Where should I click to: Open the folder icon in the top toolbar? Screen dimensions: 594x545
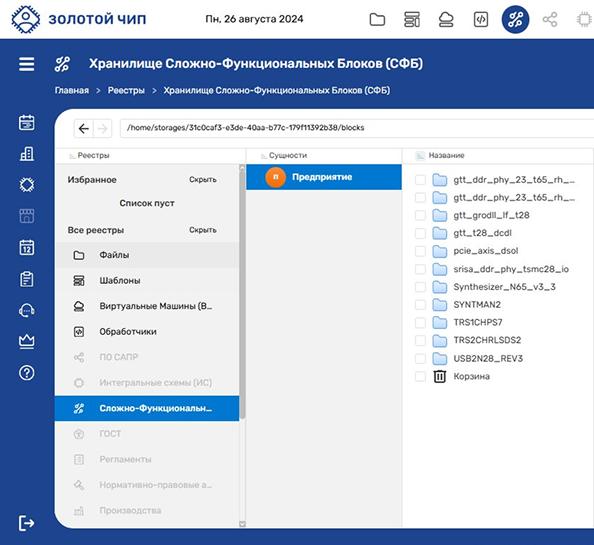click(x=377, y=19)
